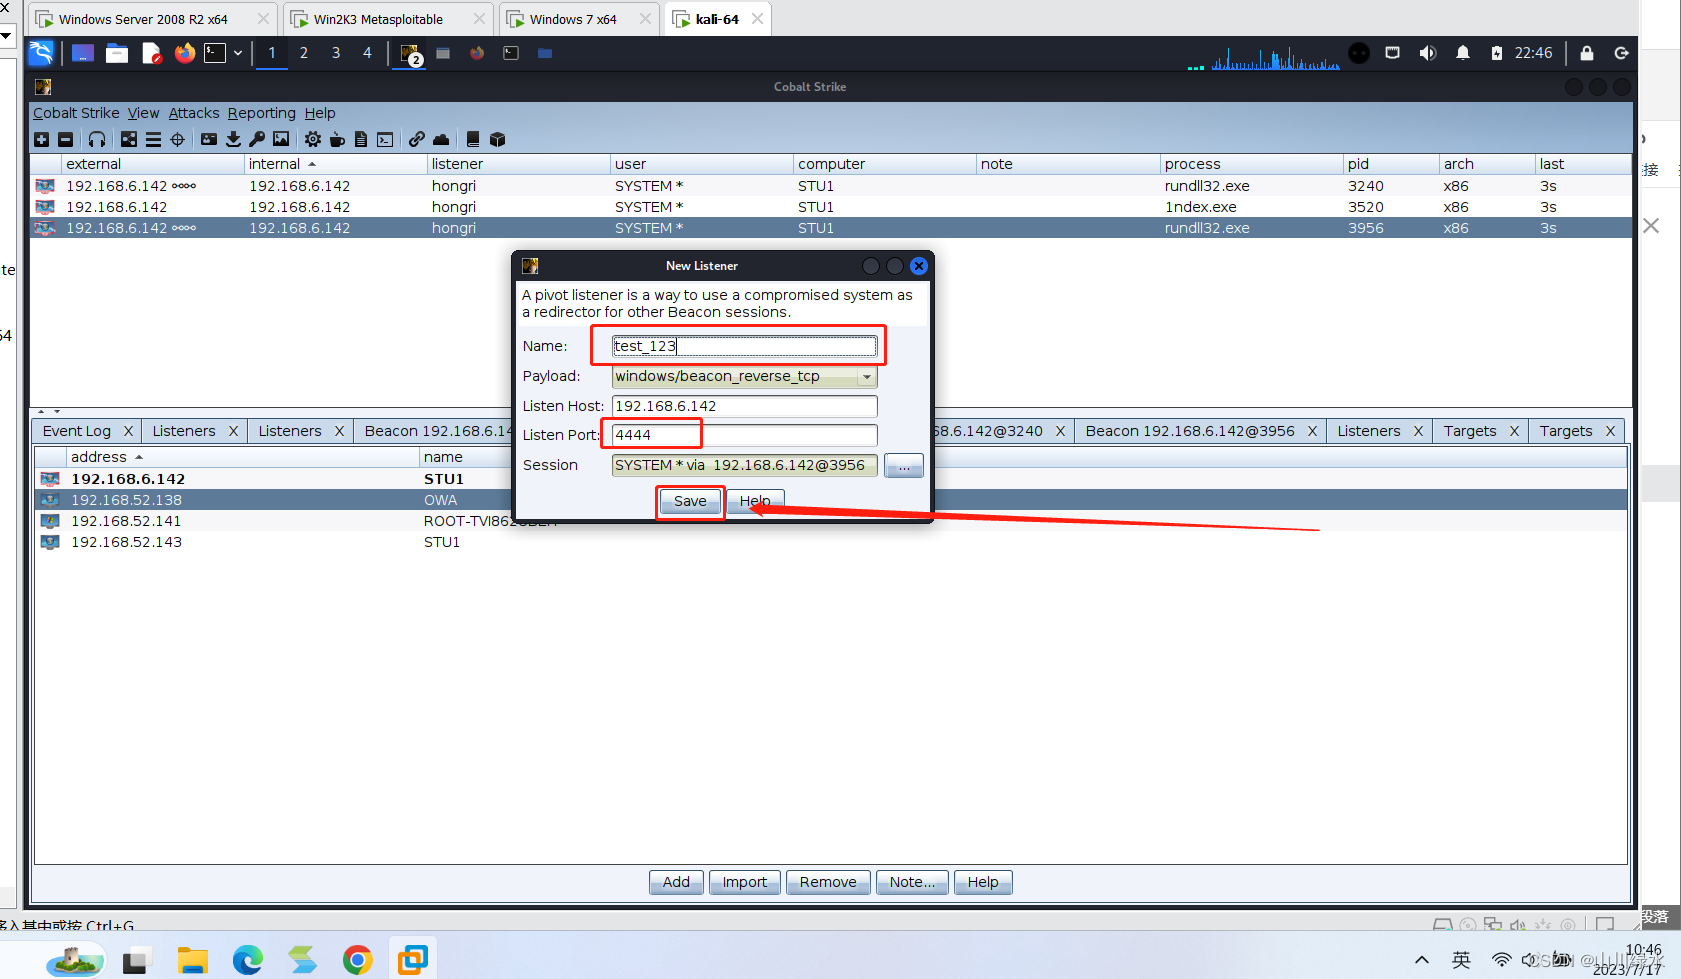Show hidden tray icons chevron on Windows taskbar
This screenshot has width=1681, height=979.
(x=1422, y=960)
